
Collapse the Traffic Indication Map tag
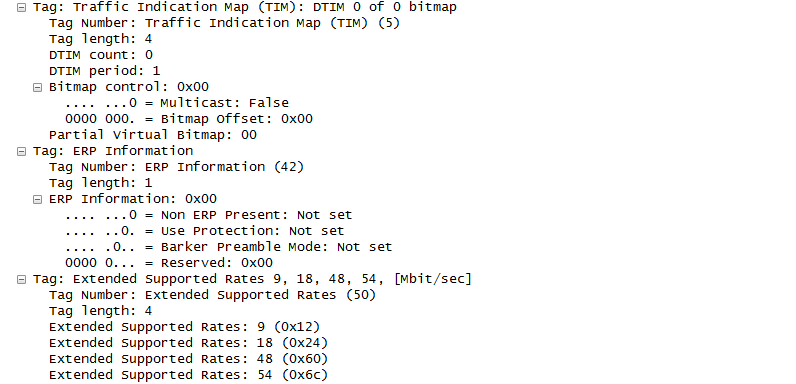[x=21, y=8]
